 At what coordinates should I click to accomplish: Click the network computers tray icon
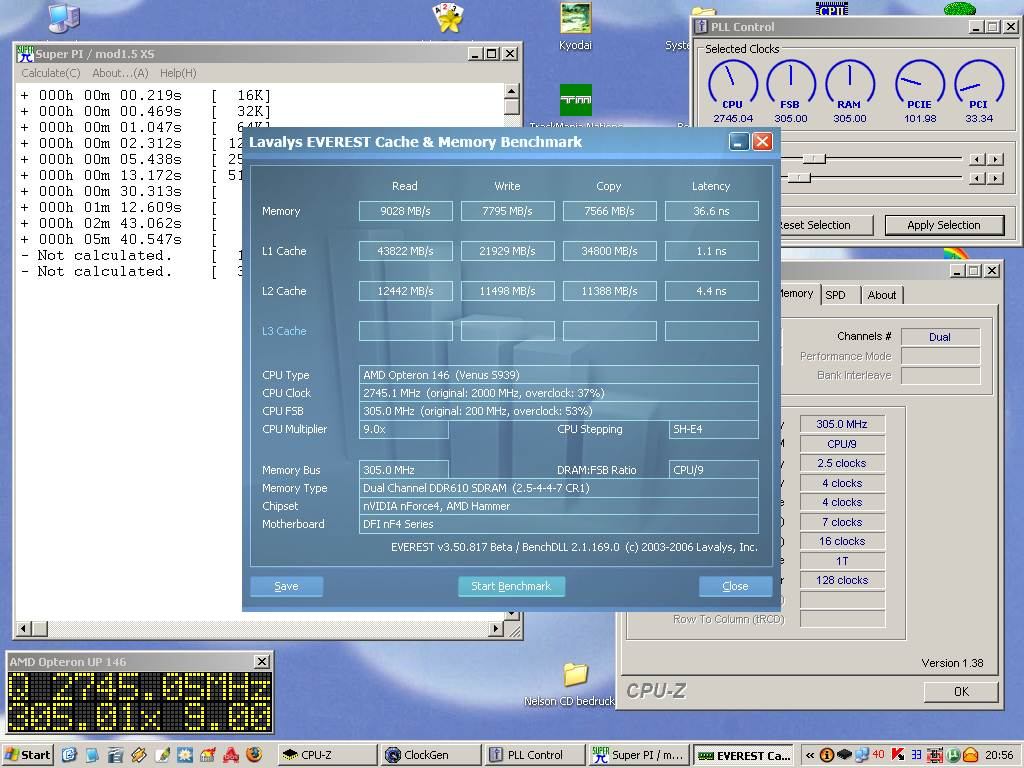[861, 755]
